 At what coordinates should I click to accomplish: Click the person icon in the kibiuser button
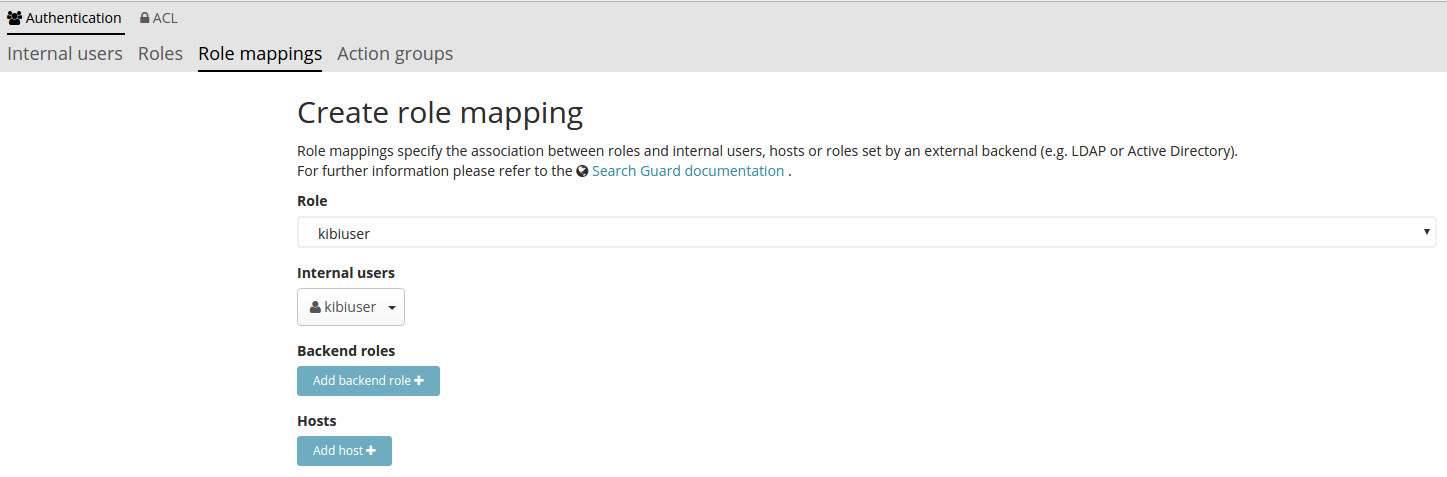(315, 307)
